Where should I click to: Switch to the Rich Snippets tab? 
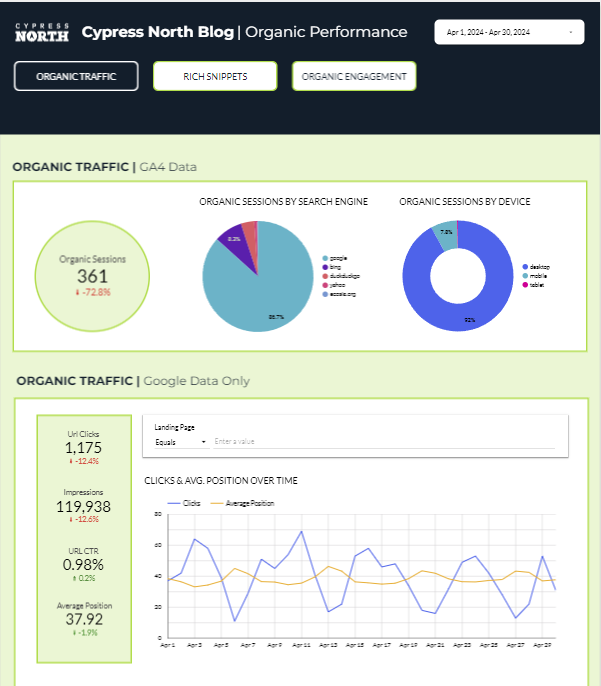click(215, 76)
